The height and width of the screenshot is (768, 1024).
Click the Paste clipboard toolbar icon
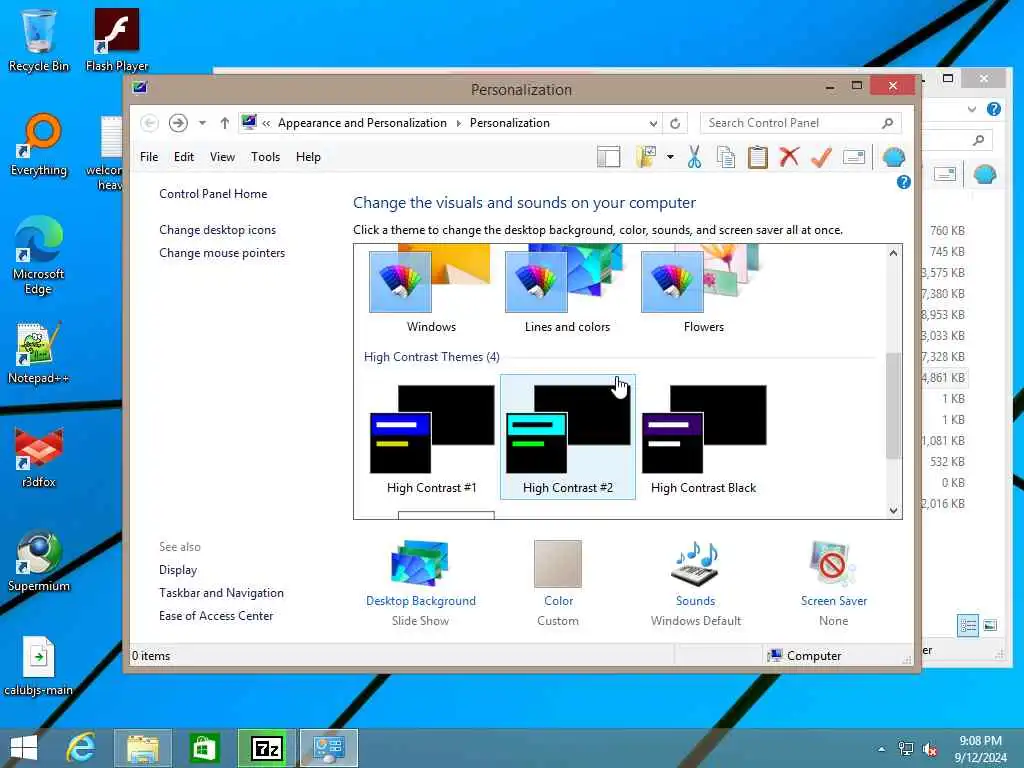758,157
